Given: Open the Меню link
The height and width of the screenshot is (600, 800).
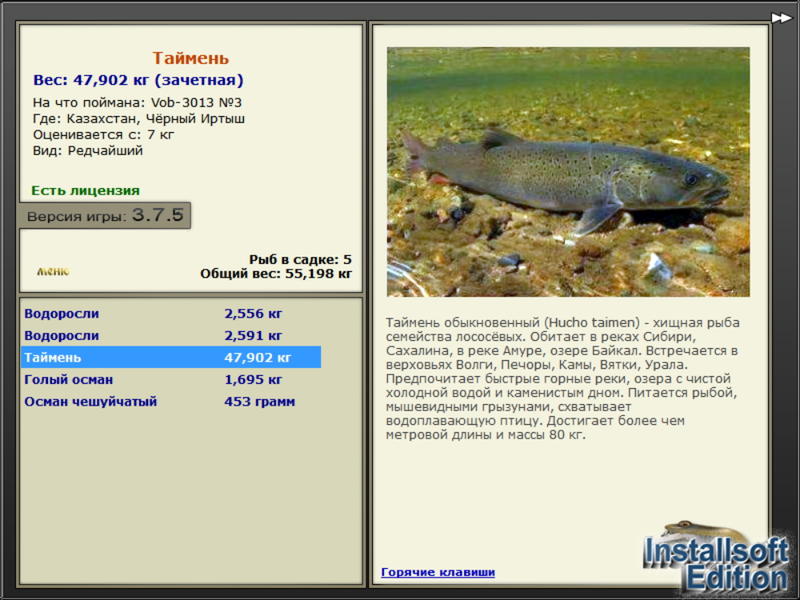Looking at the screenshot, I should click(x=53, y=271).
